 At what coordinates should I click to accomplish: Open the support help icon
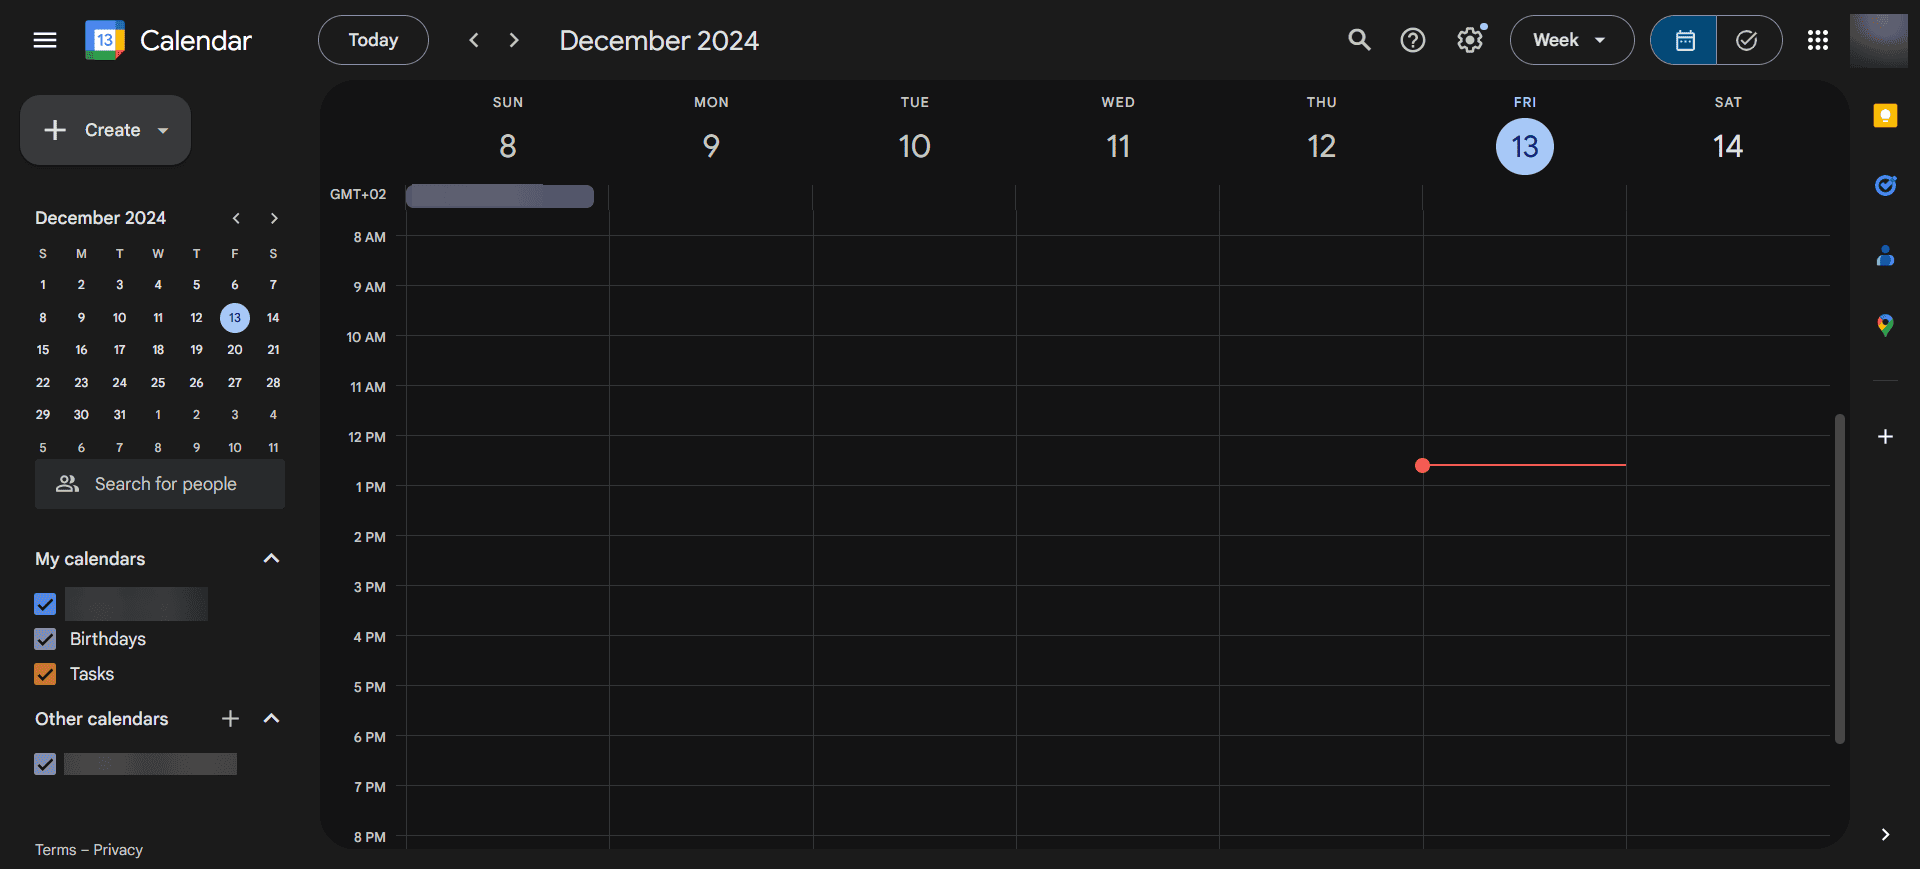coord(1413,40)
